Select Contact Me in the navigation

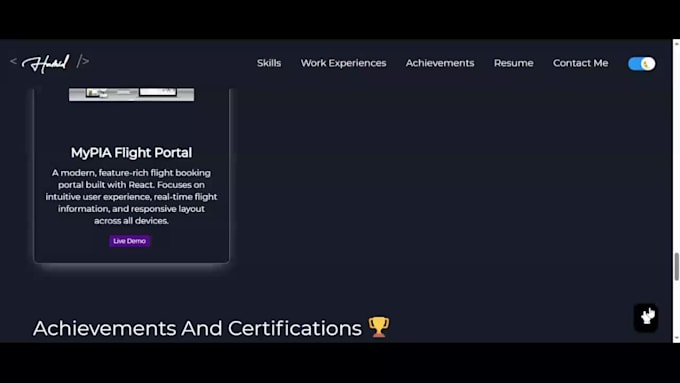point(580,63)
